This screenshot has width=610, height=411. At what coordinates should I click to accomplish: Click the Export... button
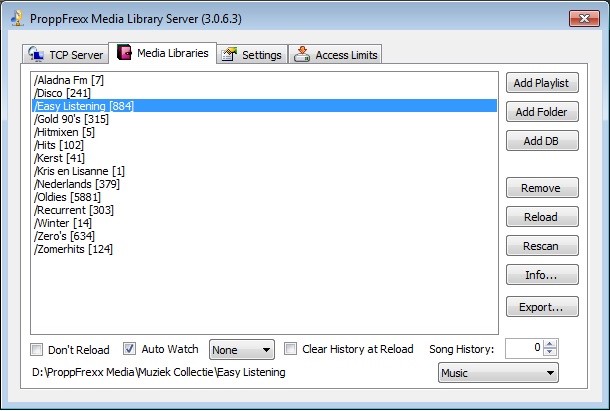click(x=542, y=307)
